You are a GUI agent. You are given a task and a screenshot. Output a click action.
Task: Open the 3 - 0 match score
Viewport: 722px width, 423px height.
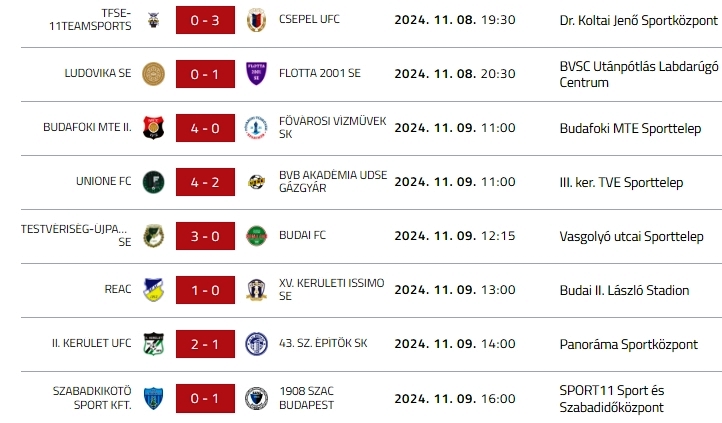point(205,236)
